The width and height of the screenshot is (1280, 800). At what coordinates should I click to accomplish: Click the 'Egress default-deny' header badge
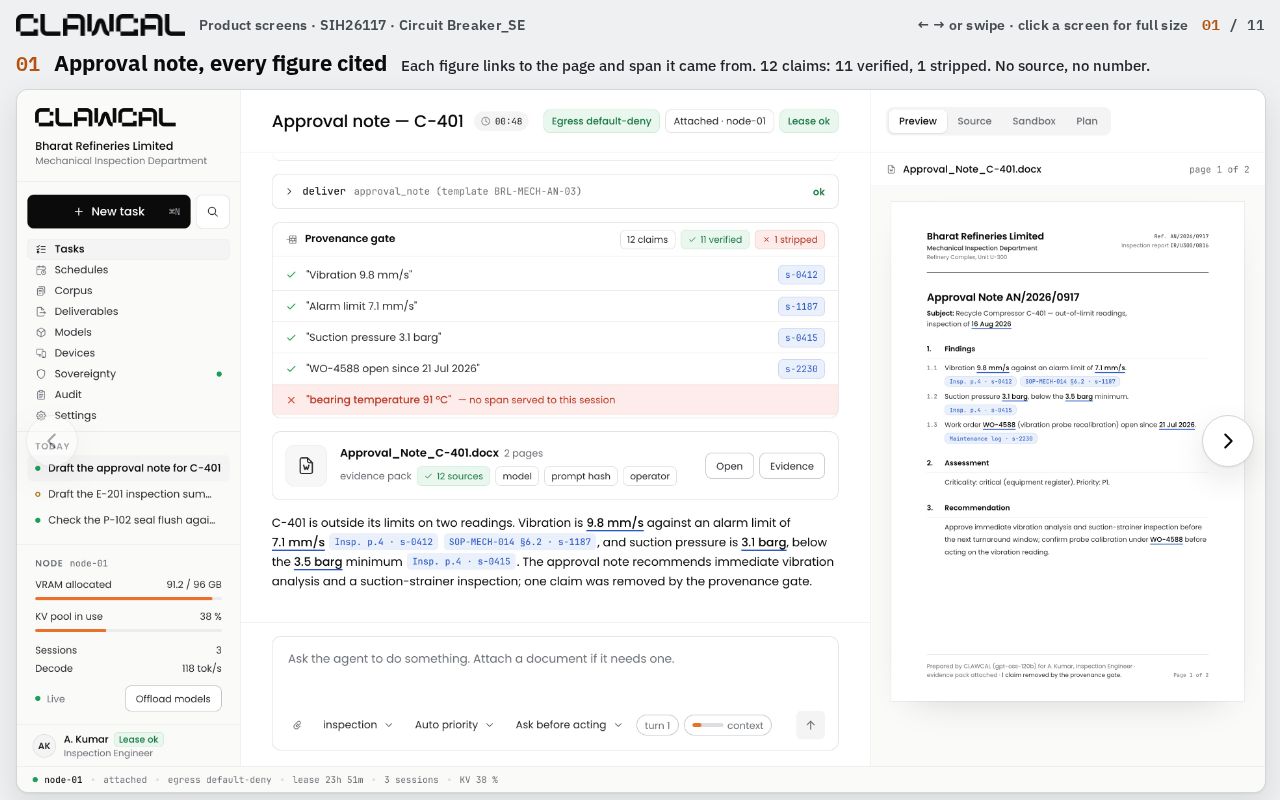(x=602, y=121)
